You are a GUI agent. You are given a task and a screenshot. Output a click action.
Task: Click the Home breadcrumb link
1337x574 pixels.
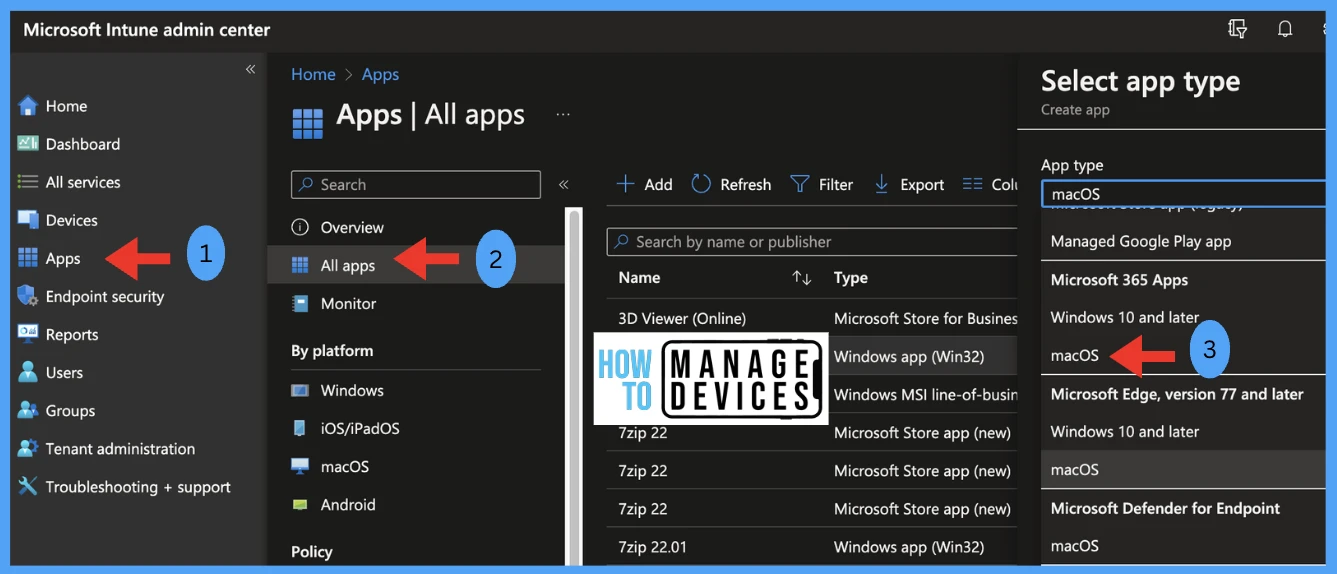tap(313, 74)
